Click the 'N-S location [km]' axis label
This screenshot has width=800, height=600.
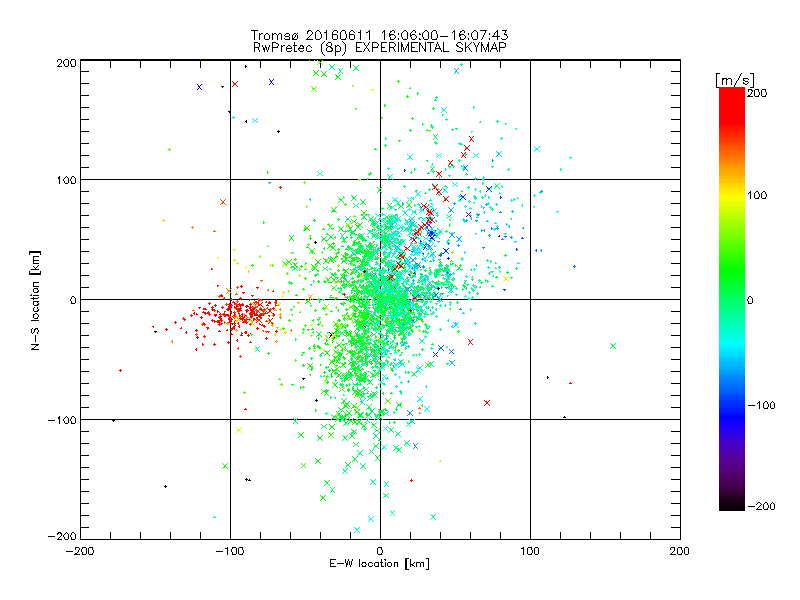click(x=35, y=300)
